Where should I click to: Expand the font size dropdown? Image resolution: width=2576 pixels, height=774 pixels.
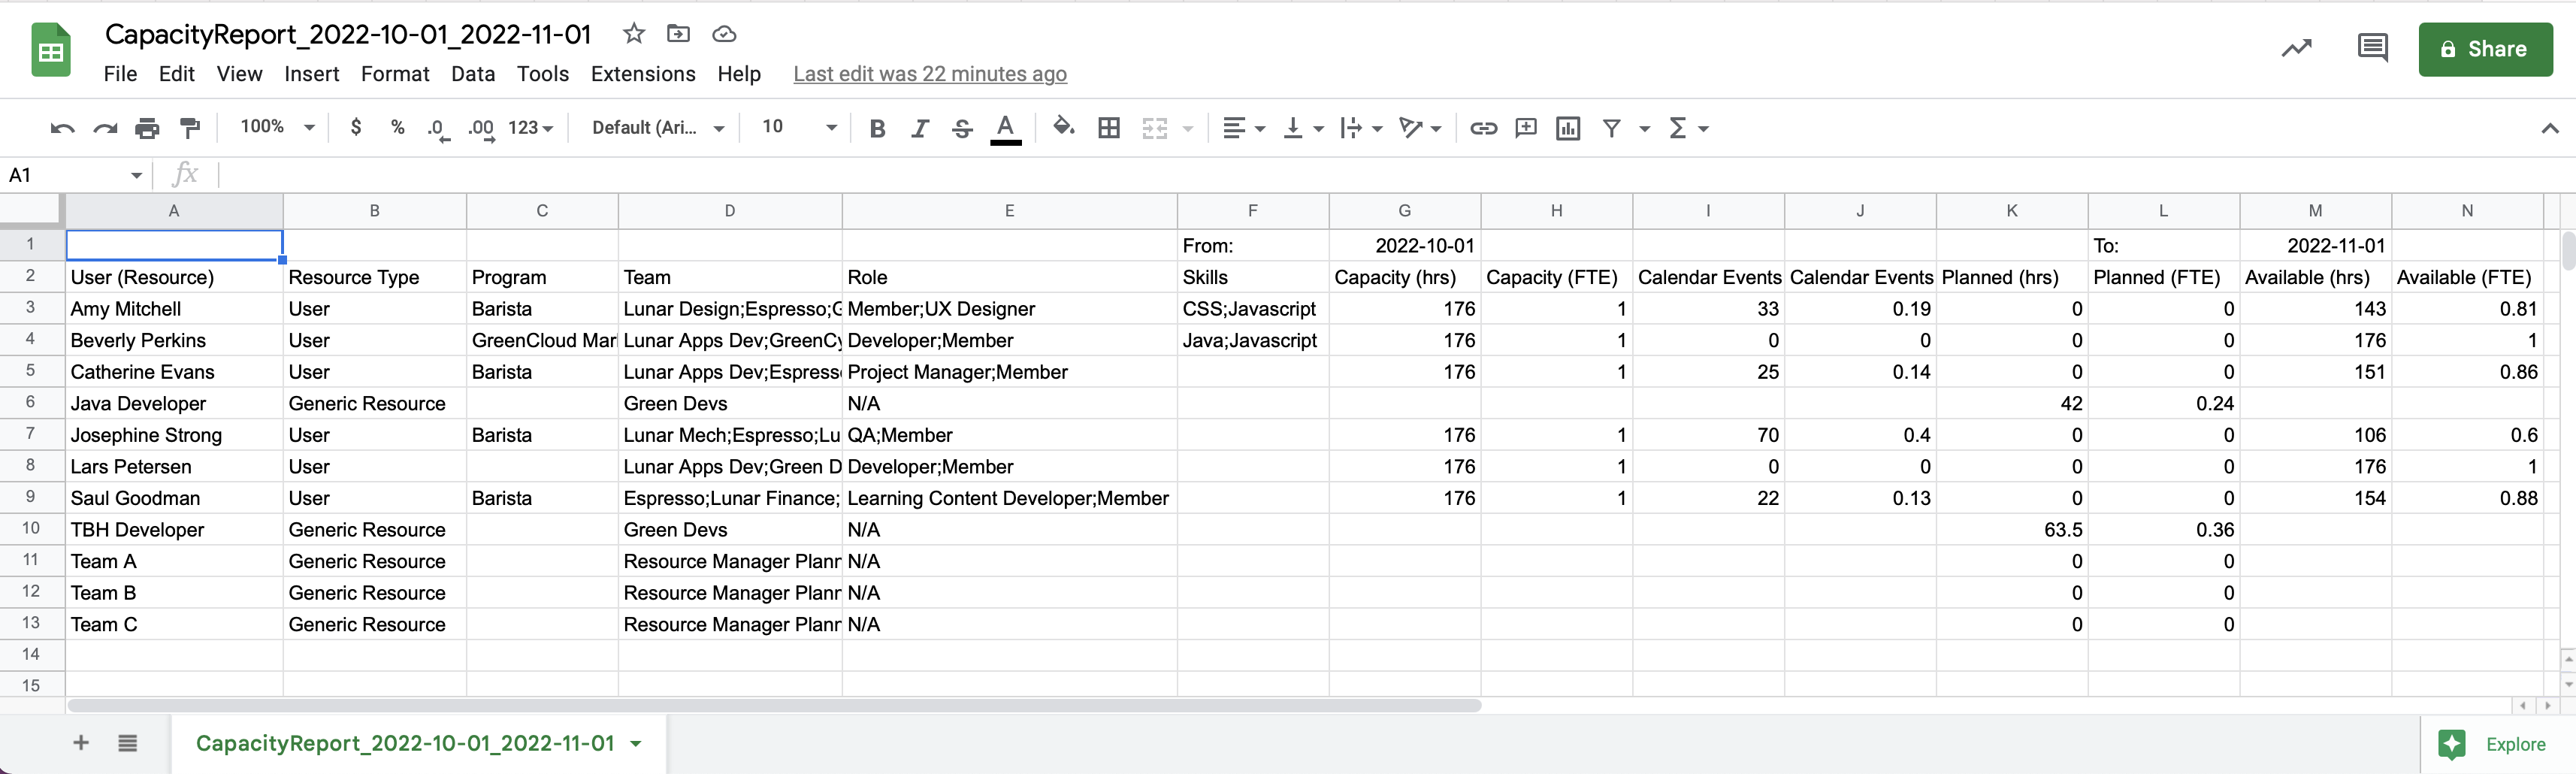pyautogui.click(x=830, y=127)
